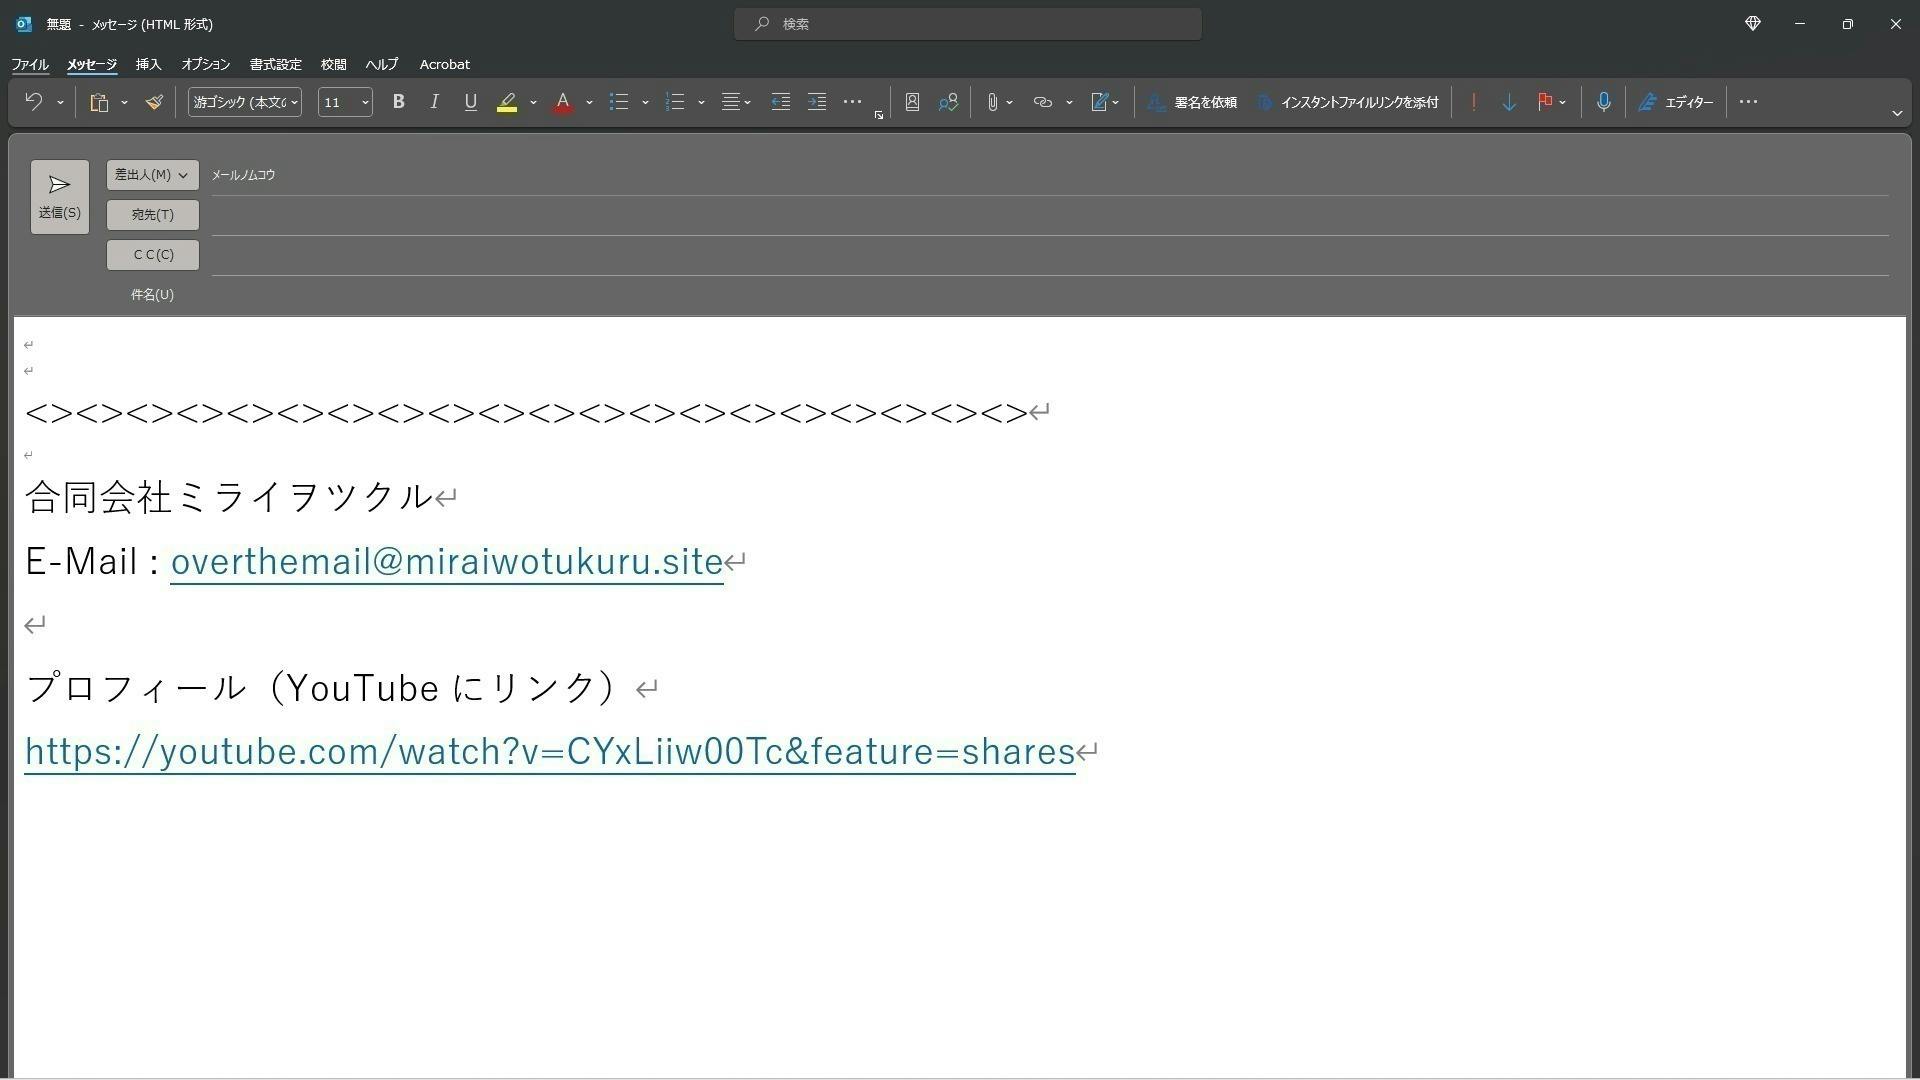The height and width of the screenshot is (1080, 1920).
Task: Click the numbered list icon
Action: pyautogui.click(x=675, y=102)
